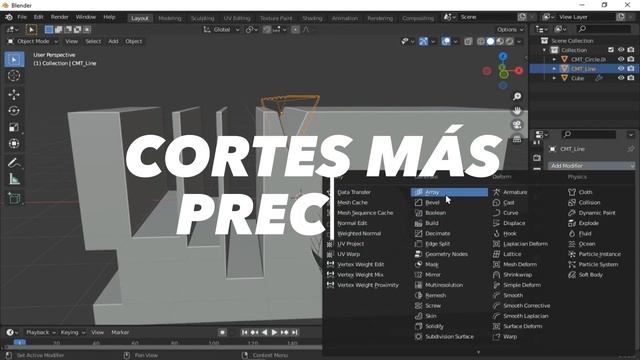
Task: Expand the Collection tree item
Action: click(544, 50)
